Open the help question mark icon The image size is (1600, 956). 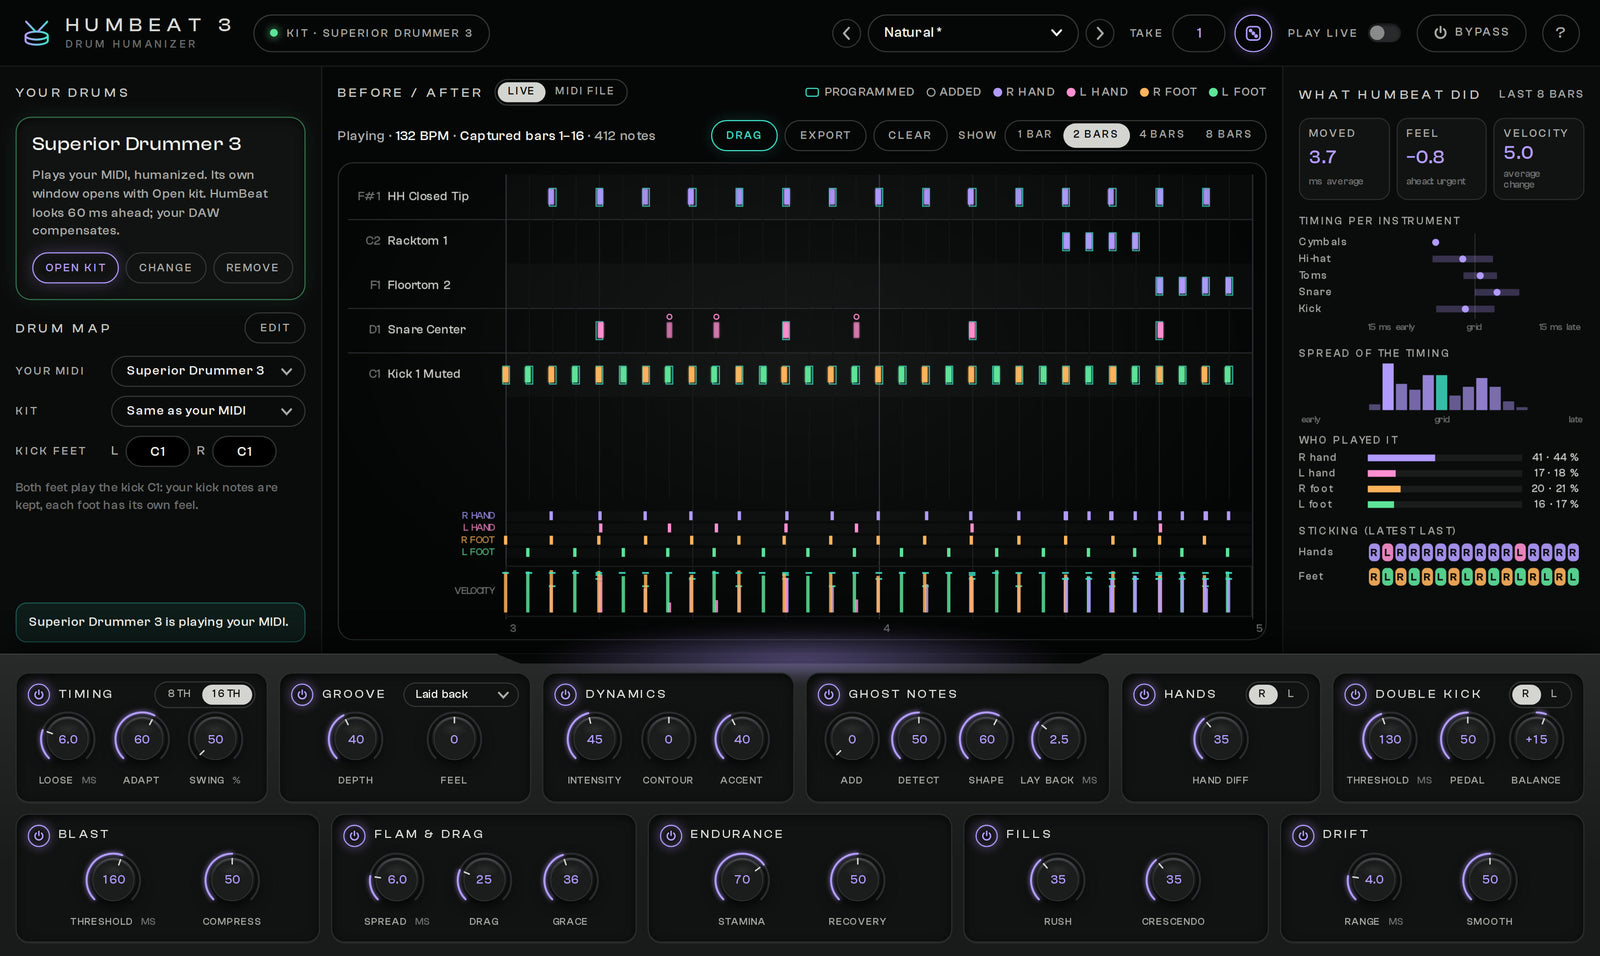coord(1560,33)
